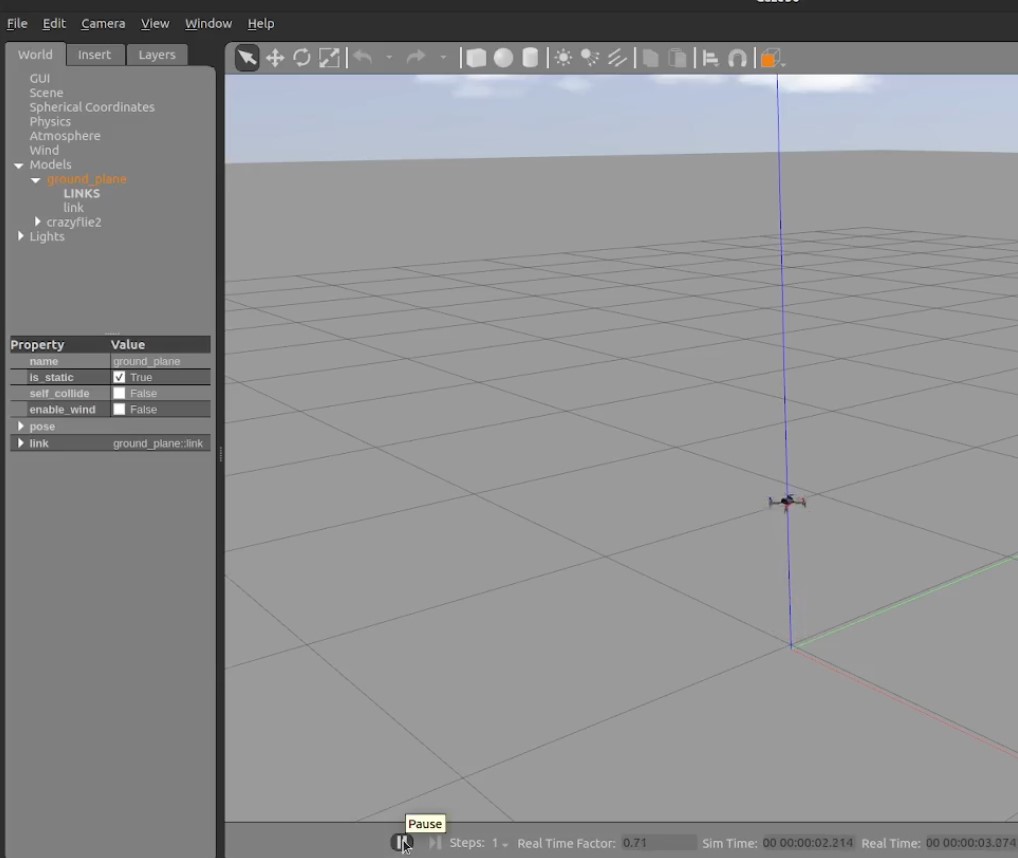
Task: Pause the simulation
Action: tap(402, 842)
